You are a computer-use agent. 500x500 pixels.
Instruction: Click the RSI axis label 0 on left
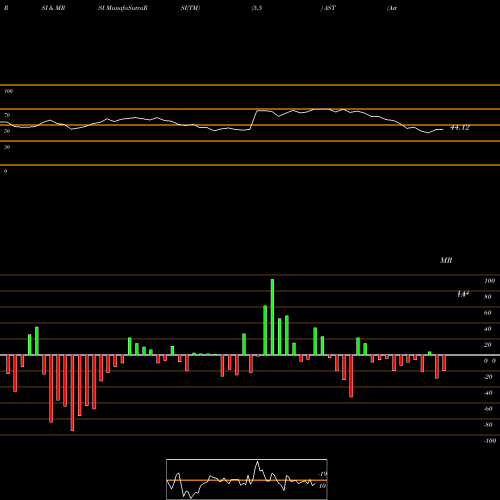[5, 171]
